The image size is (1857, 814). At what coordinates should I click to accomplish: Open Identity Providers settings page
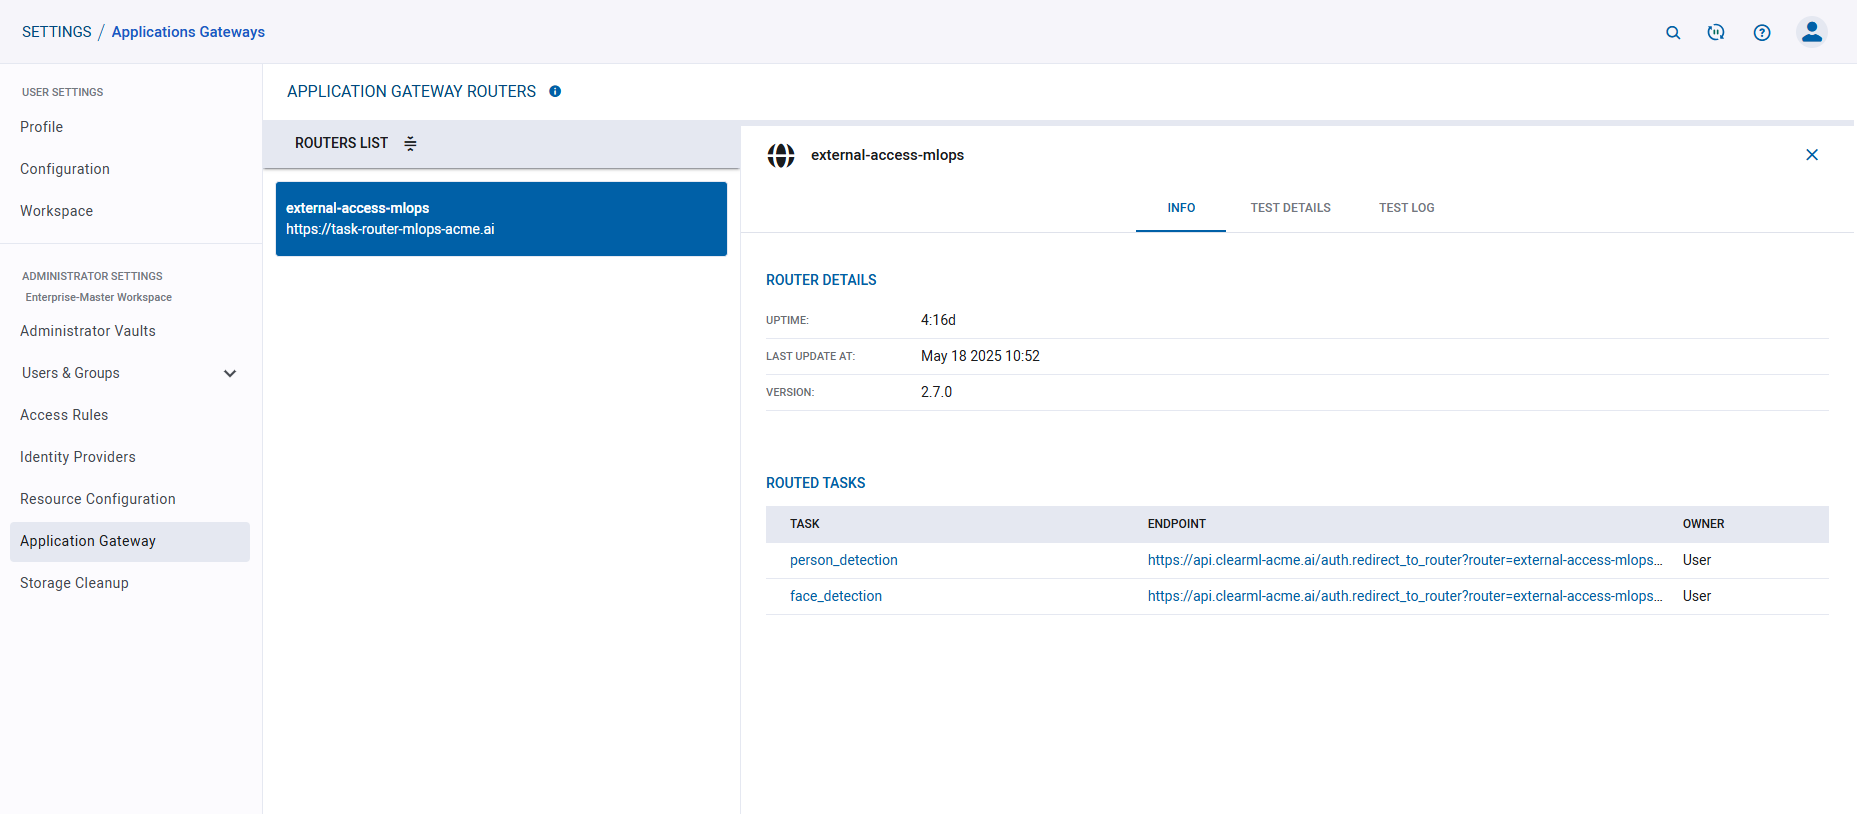click(78, 458)
